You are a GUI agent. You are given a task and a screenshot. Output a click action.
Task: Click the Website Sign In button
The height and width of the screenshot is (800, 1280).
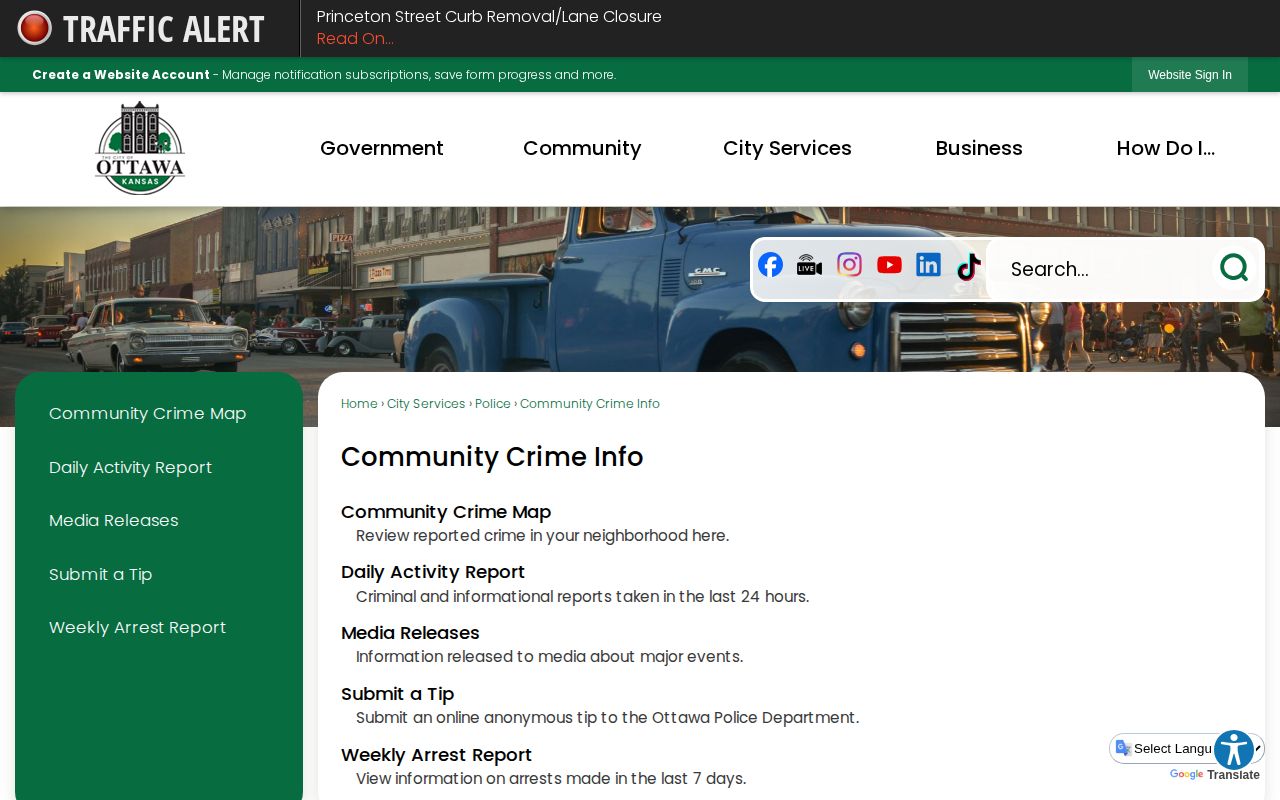[x=1190, y=75]
